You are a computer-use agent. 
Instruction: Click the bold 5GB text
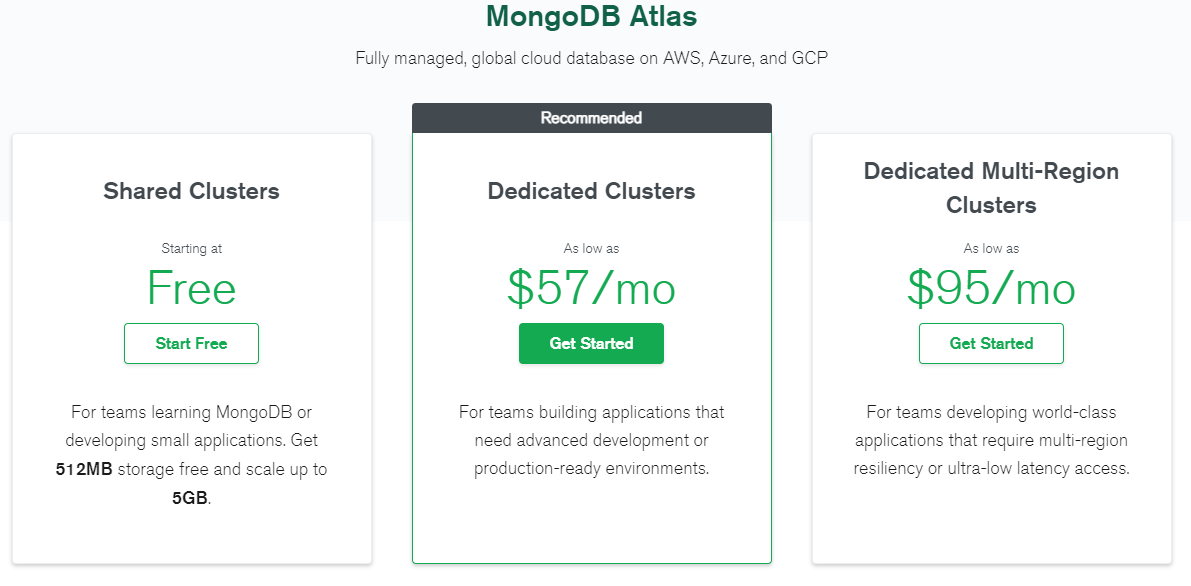coord(190,498)
